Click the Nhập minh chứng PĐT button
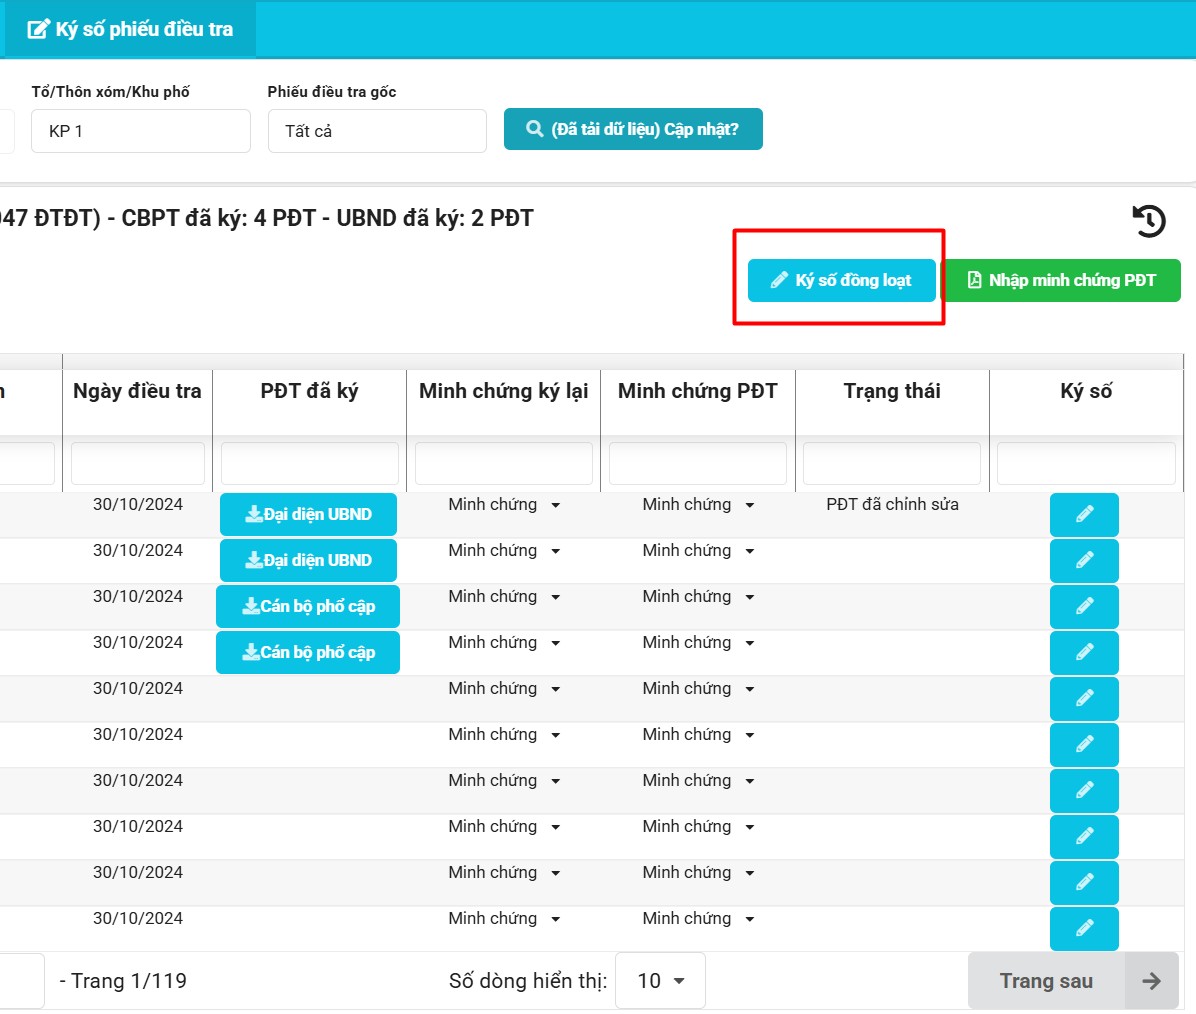This screenshot has width=1196, height=1014. pos(1061,281)
